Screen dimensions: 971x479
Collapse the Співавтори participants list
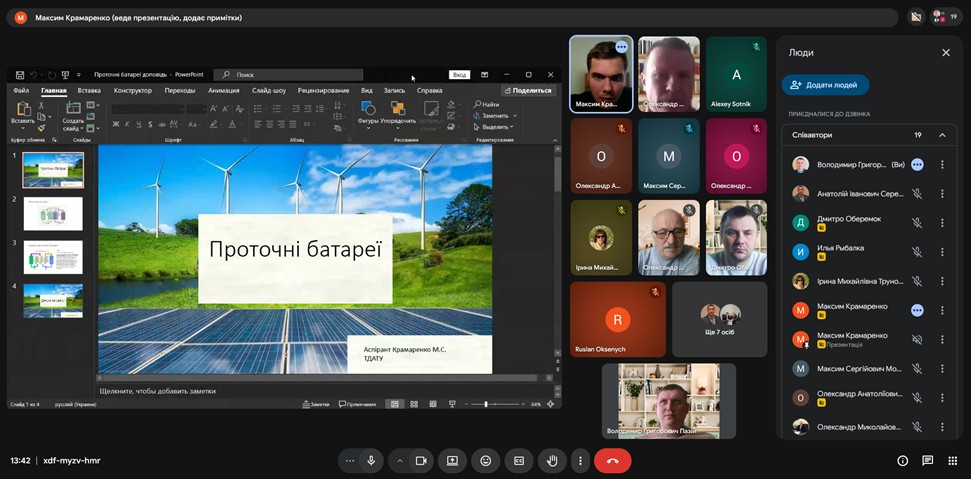(942, 135)
